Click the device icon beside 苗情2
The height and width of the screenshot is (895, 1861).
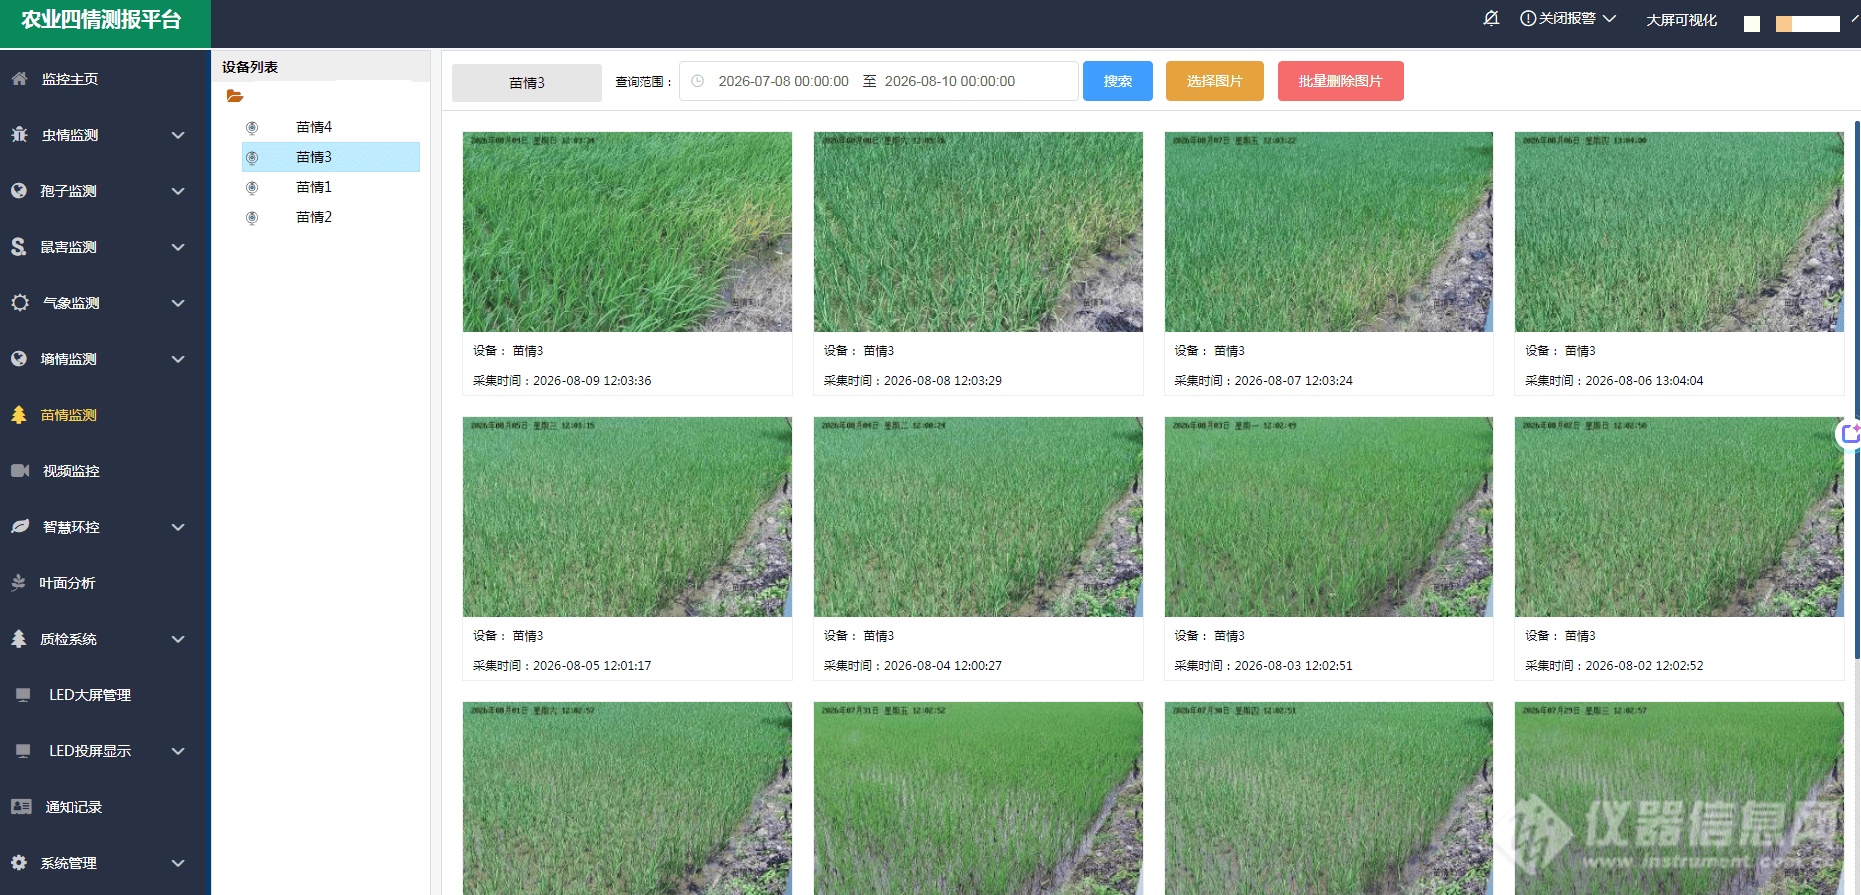click(252, 218)
